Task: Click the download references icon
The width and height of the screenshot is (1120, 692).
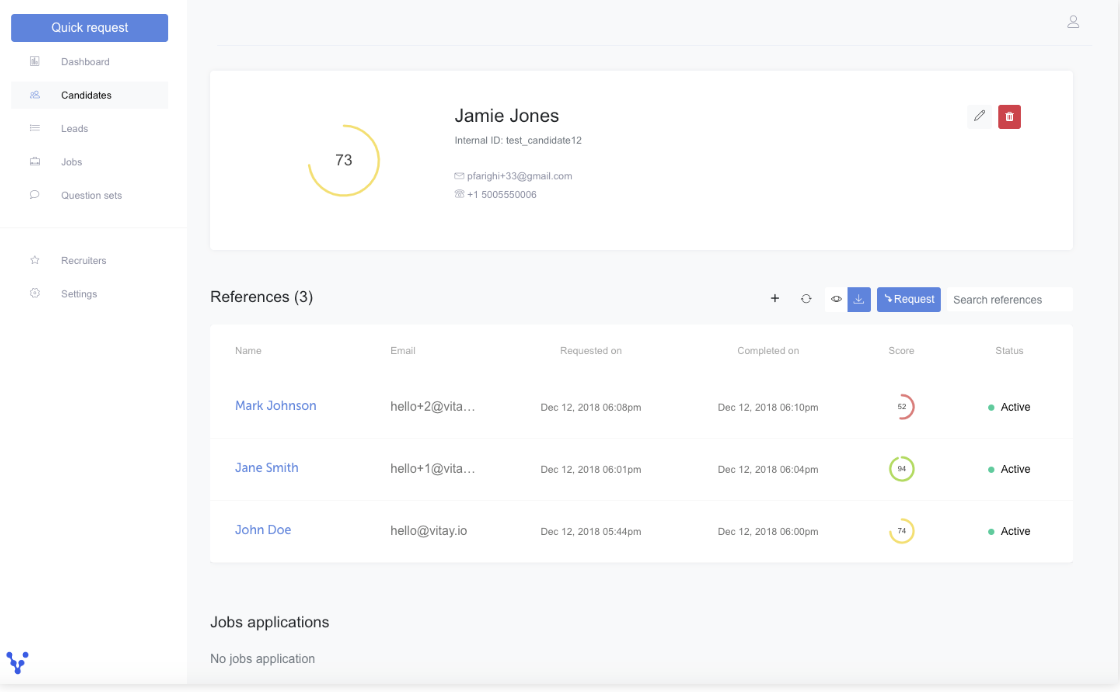Action: pyautogui.click(x=859, y=299)
